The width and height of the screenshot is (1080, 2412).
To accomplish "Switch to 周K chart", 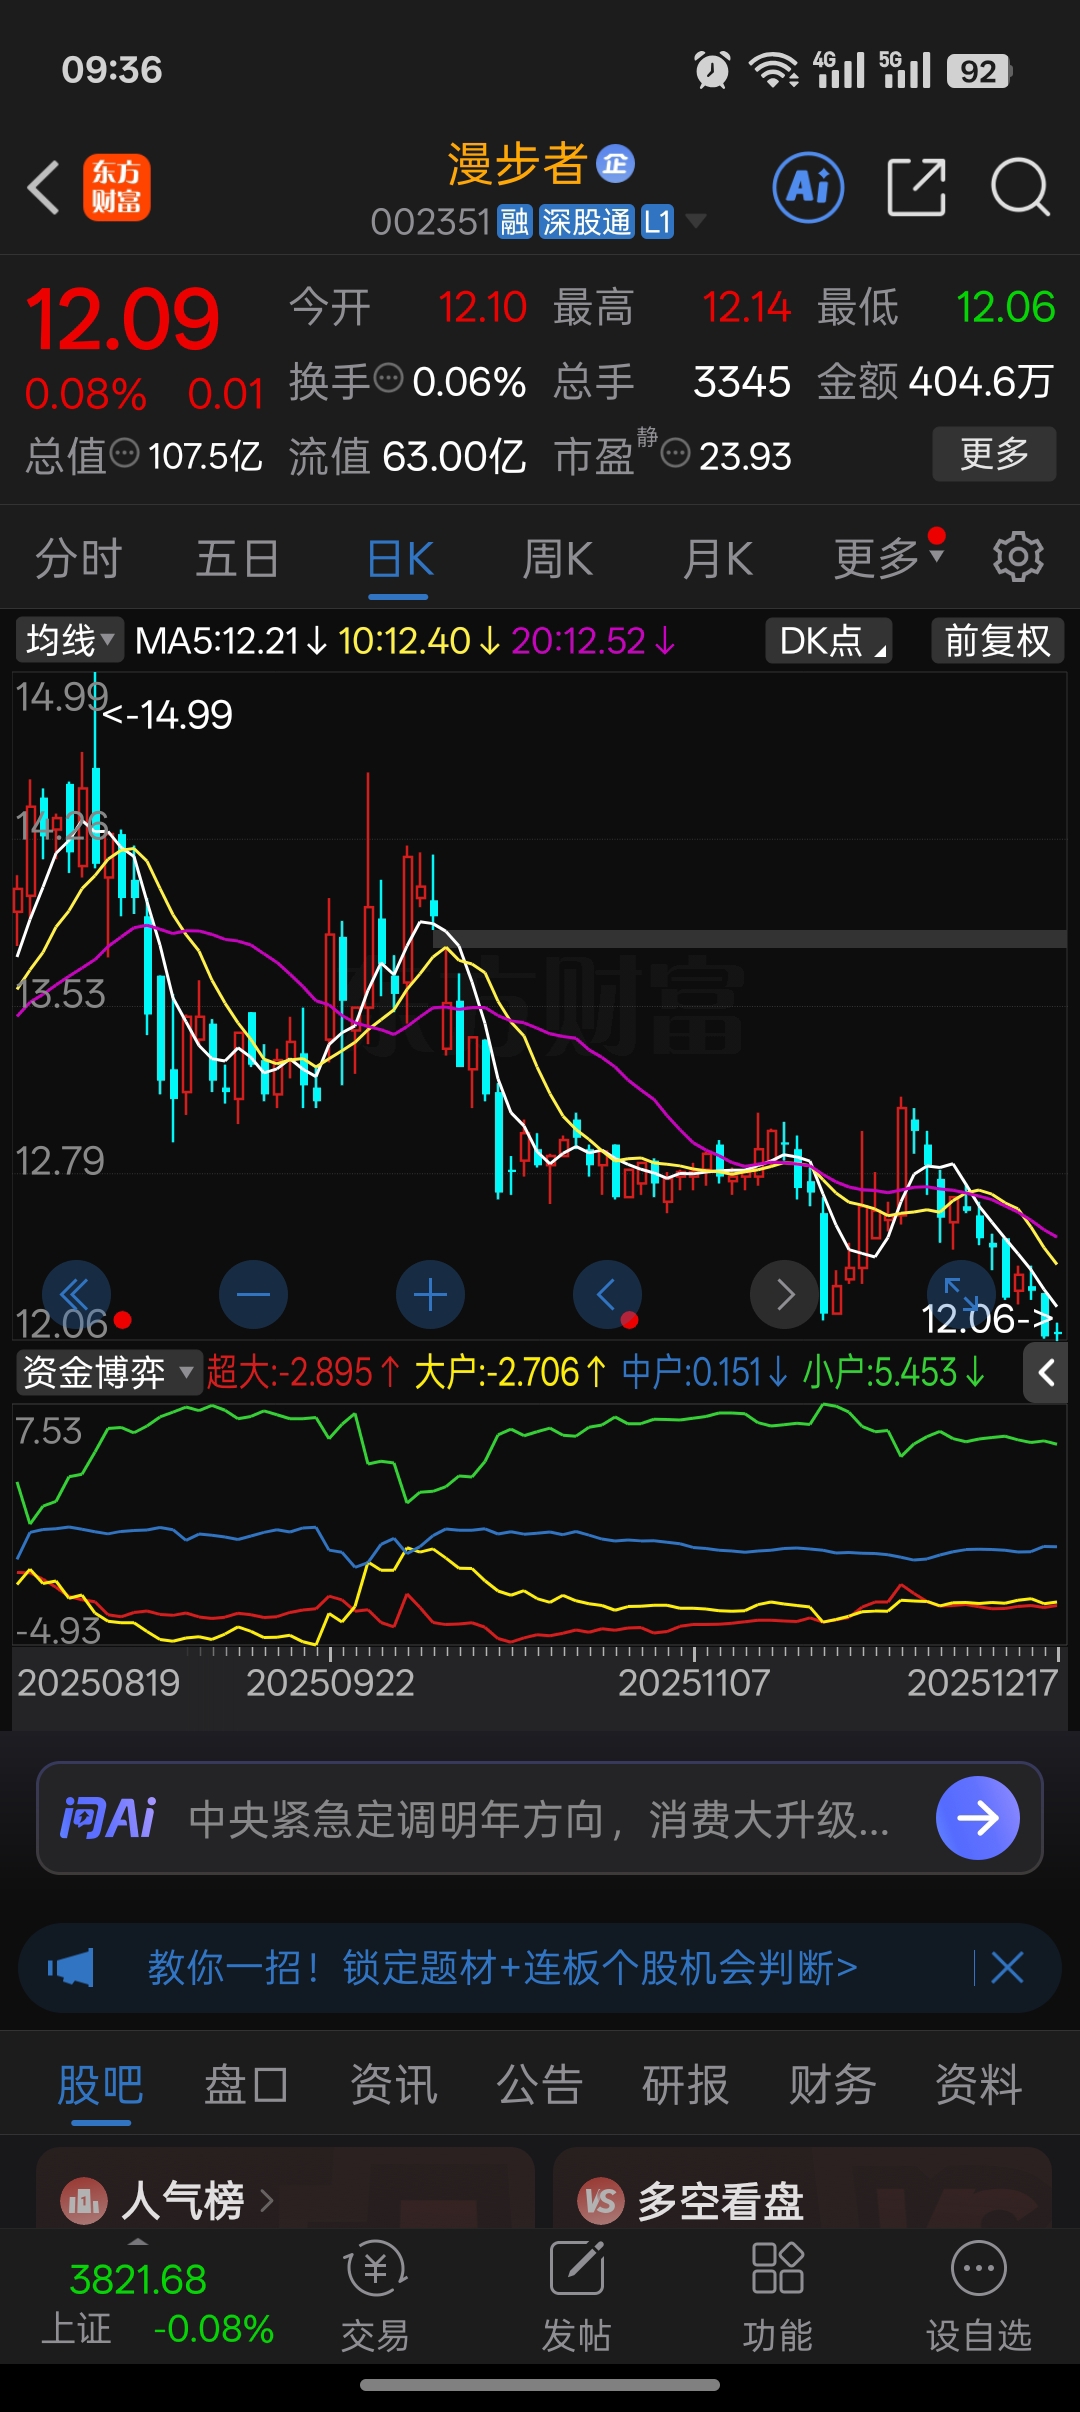I will (558, 558).
